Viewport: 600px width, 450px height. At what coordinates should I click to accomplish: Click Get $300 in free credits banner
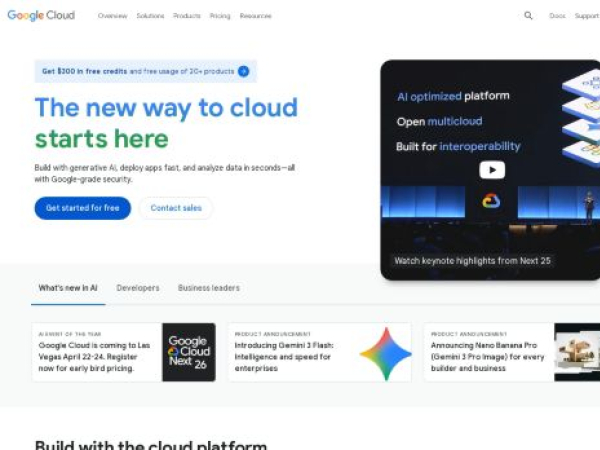(x=145, y=71)
